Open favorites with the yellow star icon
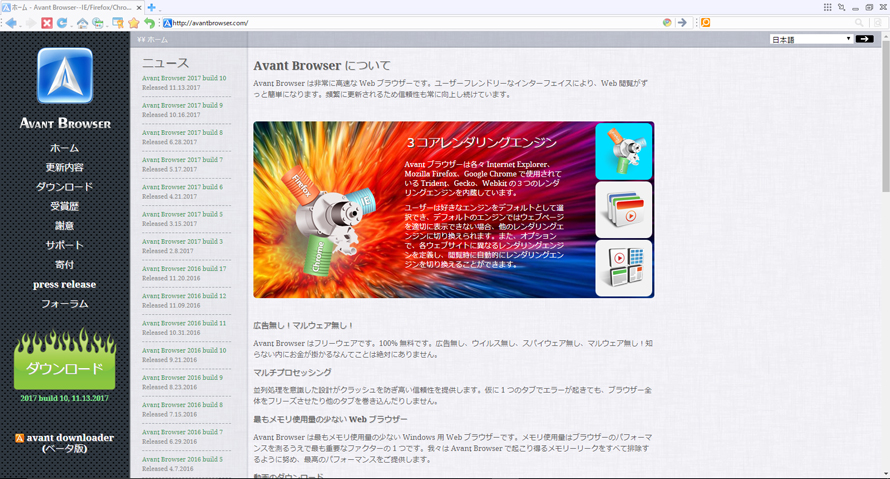The height and width of the screenshot is (479, 890). (x=133, y=23)
